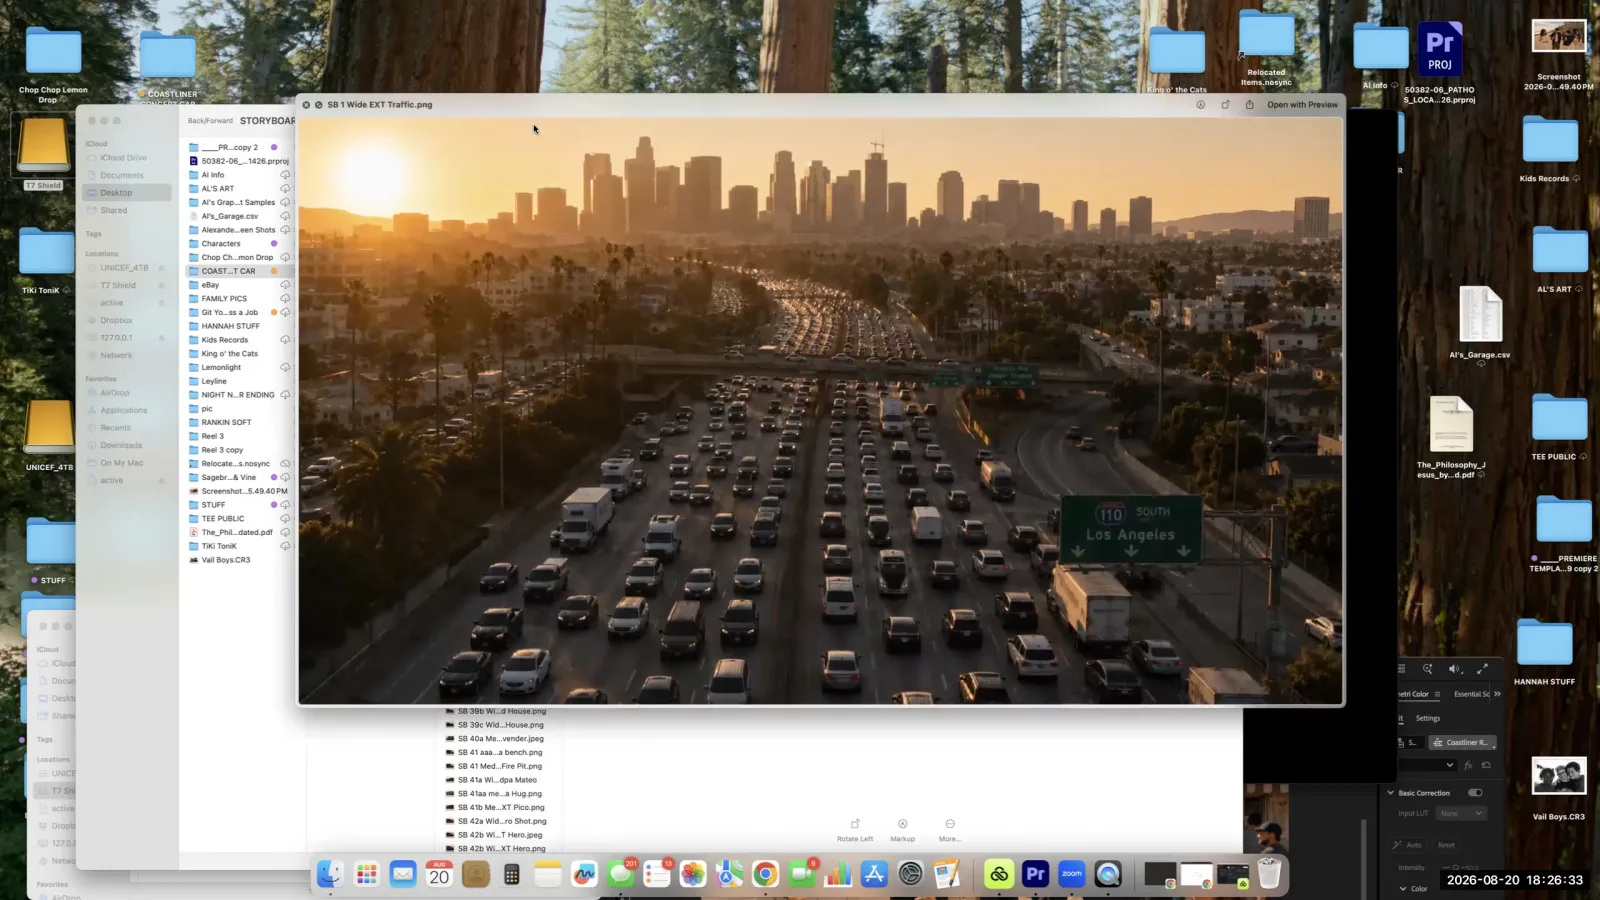Open Zoom from the Dock
The height and width of the screenshot is (900, 1600).
click(1071, 874)
